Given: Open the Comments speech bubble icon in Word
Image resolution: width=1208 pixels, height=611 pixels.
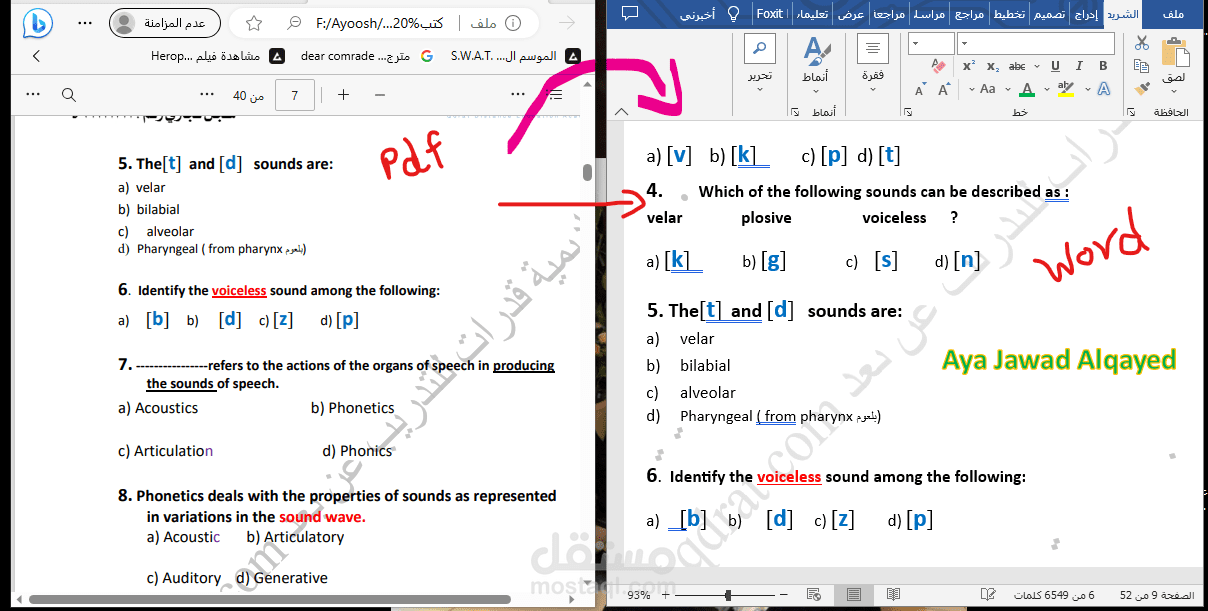Looking at the screenshot, I should (630, 13).
